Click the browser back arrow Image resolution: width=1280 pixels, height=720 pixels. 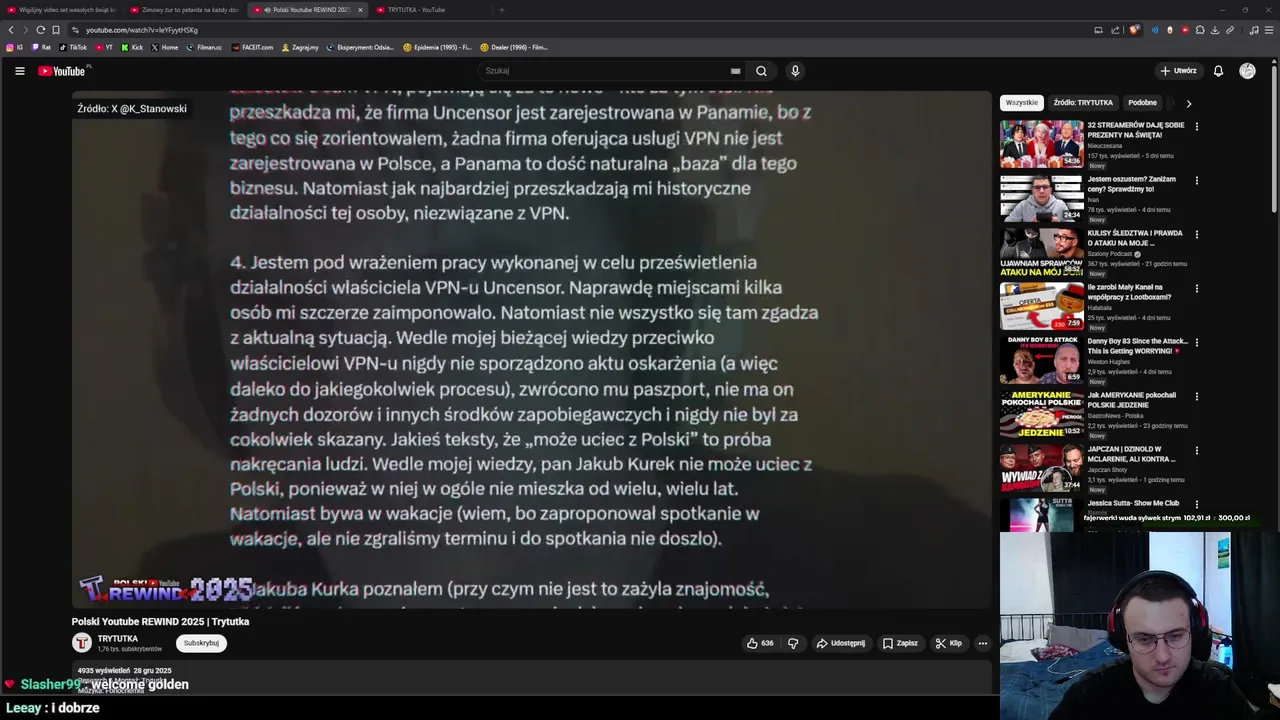(x=11, y=30)
